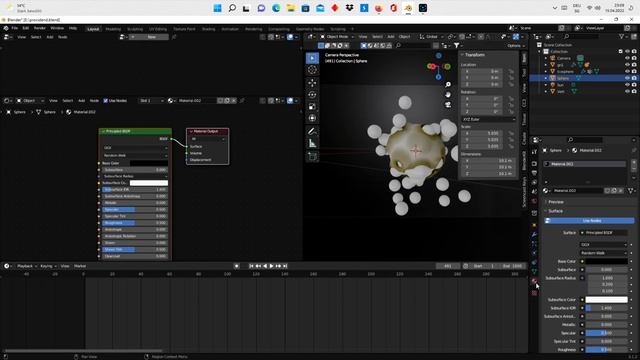The width and height of the screenshot is (640, 360).
Task: Open File Explorer from the taskbar
Action: (291, 8)
